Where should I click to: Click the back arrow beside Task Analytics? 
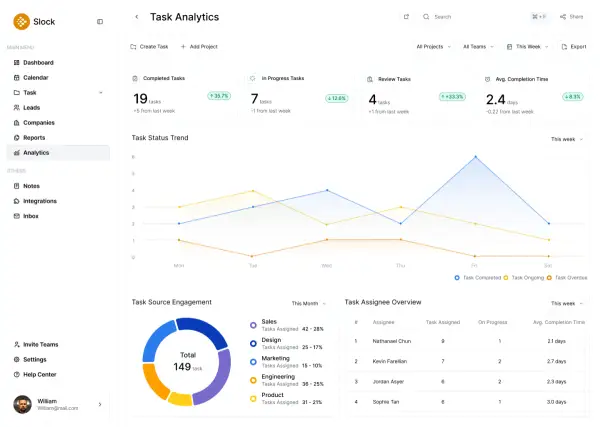tap(136, 17)
